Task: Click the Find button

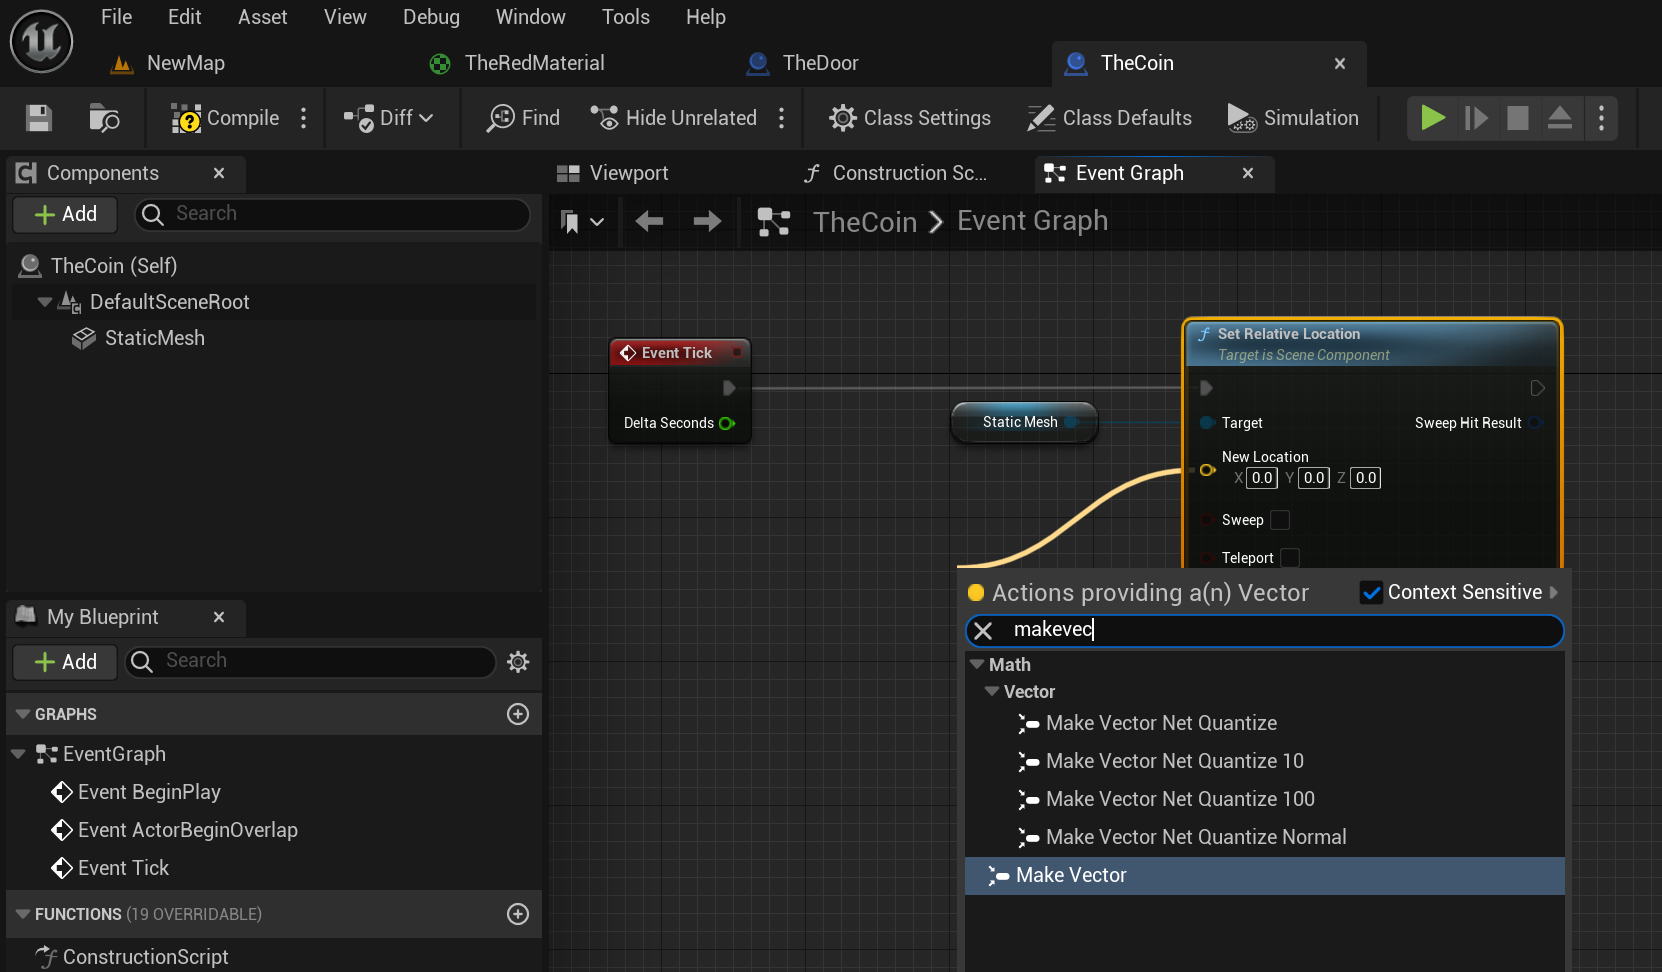Action: tap(523, 118)
